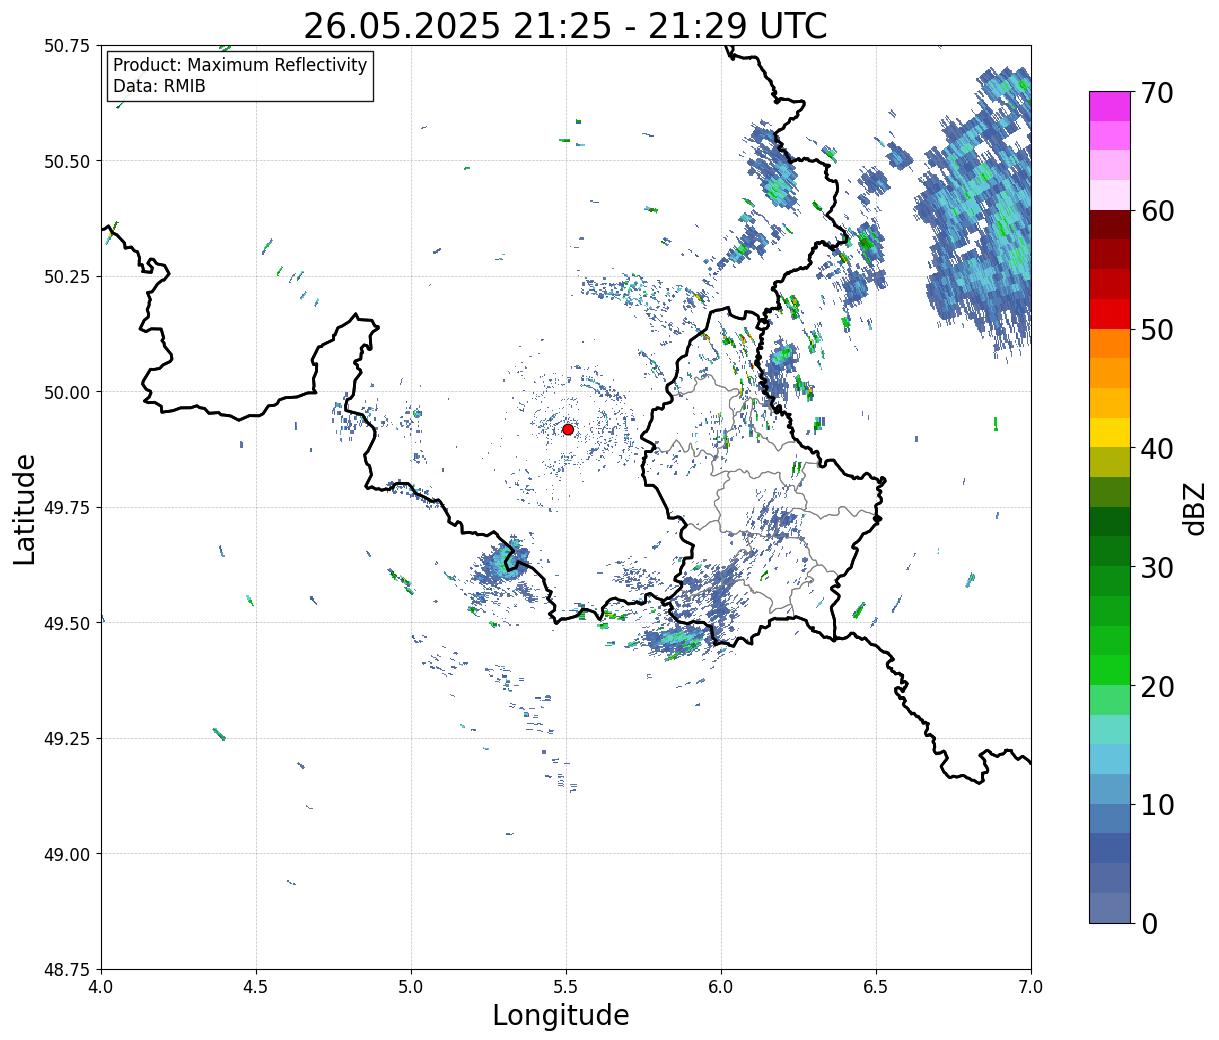Click the latitude tick label 50.25
The width and height of the screenshot is (1219, 1040).
tap(67, 277)
